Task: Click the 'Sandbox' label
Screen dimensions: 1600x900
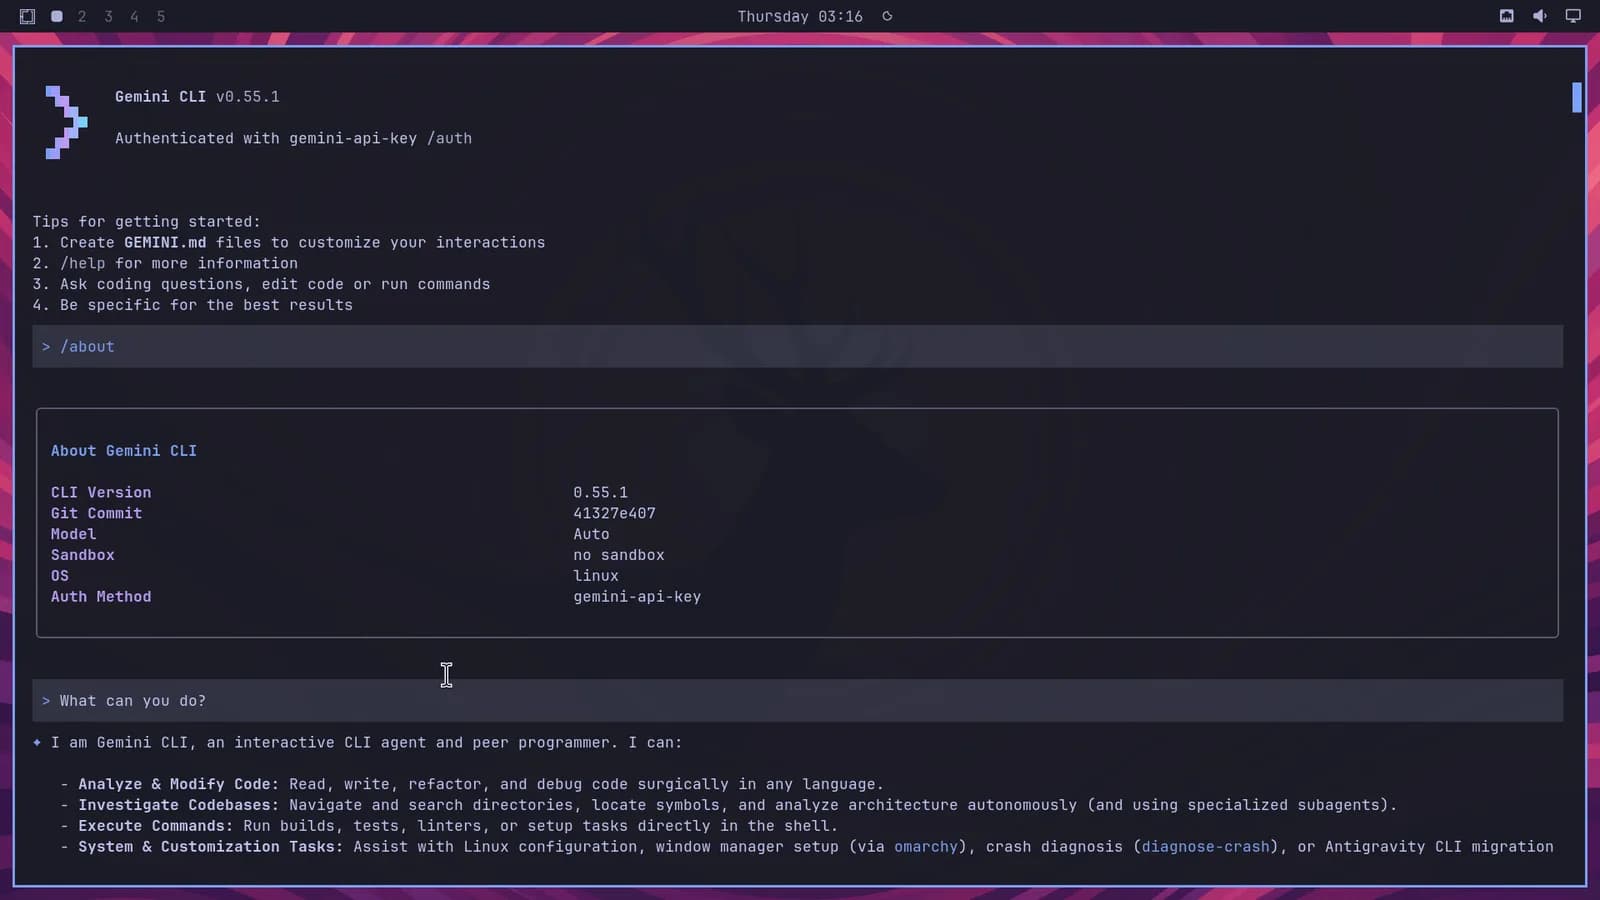Action: 83,555
